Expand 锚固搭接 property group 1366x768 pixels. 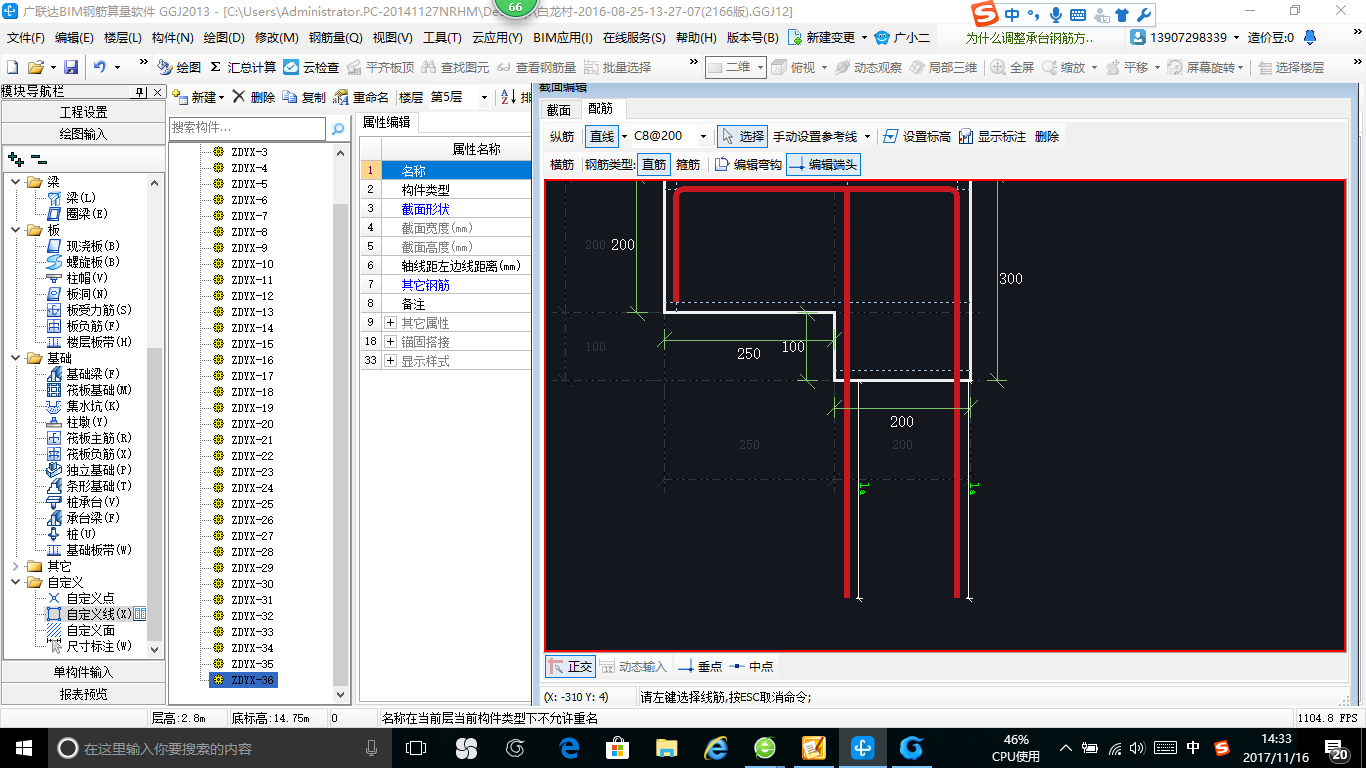(391, 342)
